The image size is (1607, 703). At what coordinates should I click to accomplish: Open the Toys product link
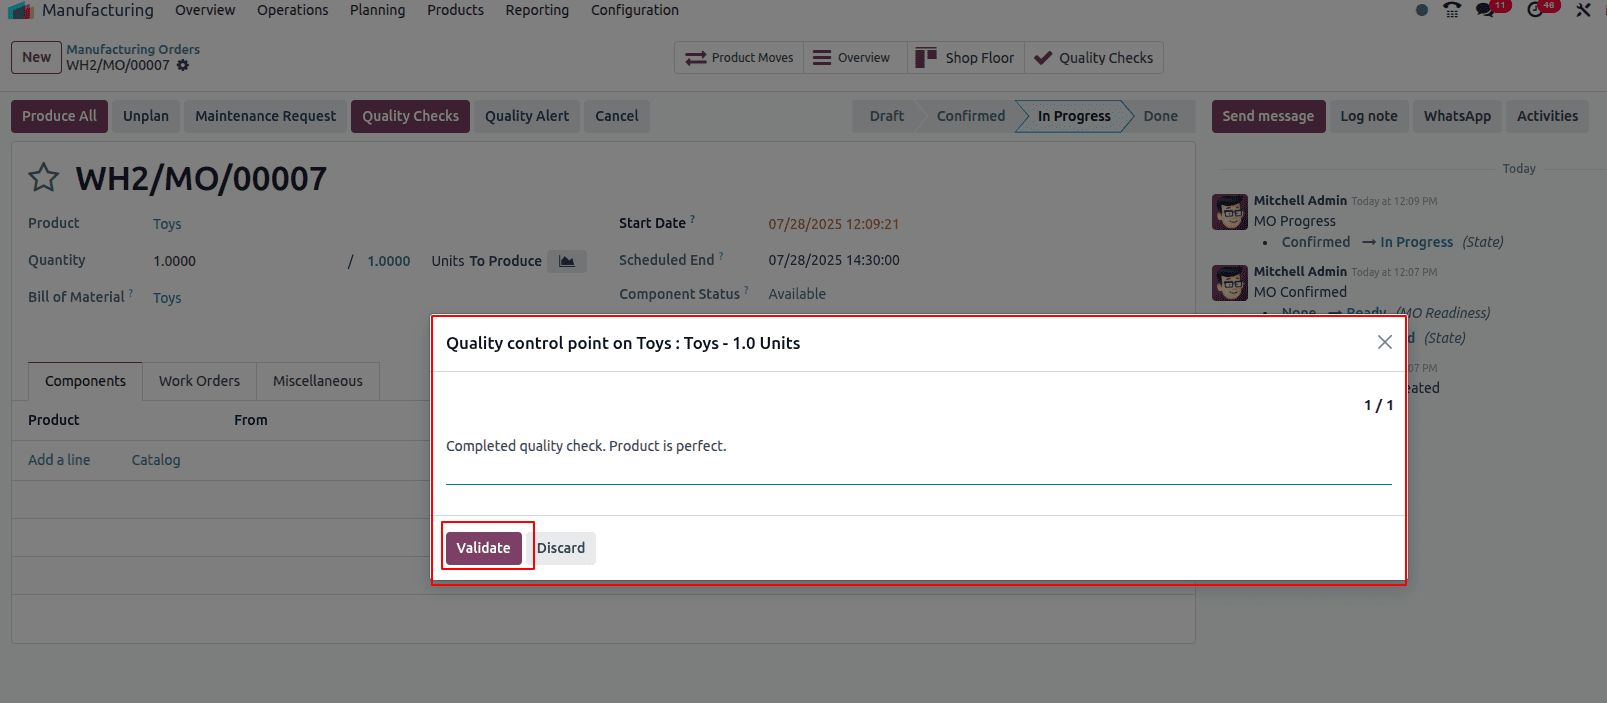pyautogui.click(x=167, y=224)
